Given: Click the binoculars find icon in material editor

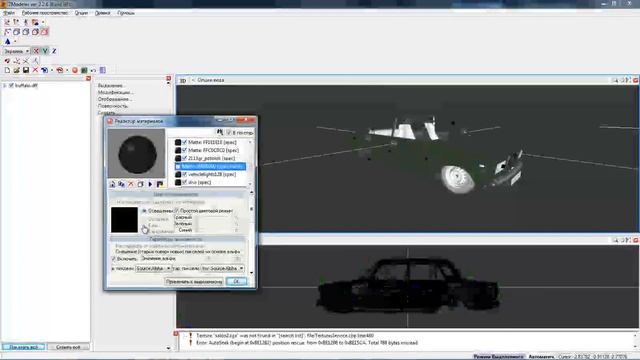Looking at the screenshot, I should [x=220, y=132].
